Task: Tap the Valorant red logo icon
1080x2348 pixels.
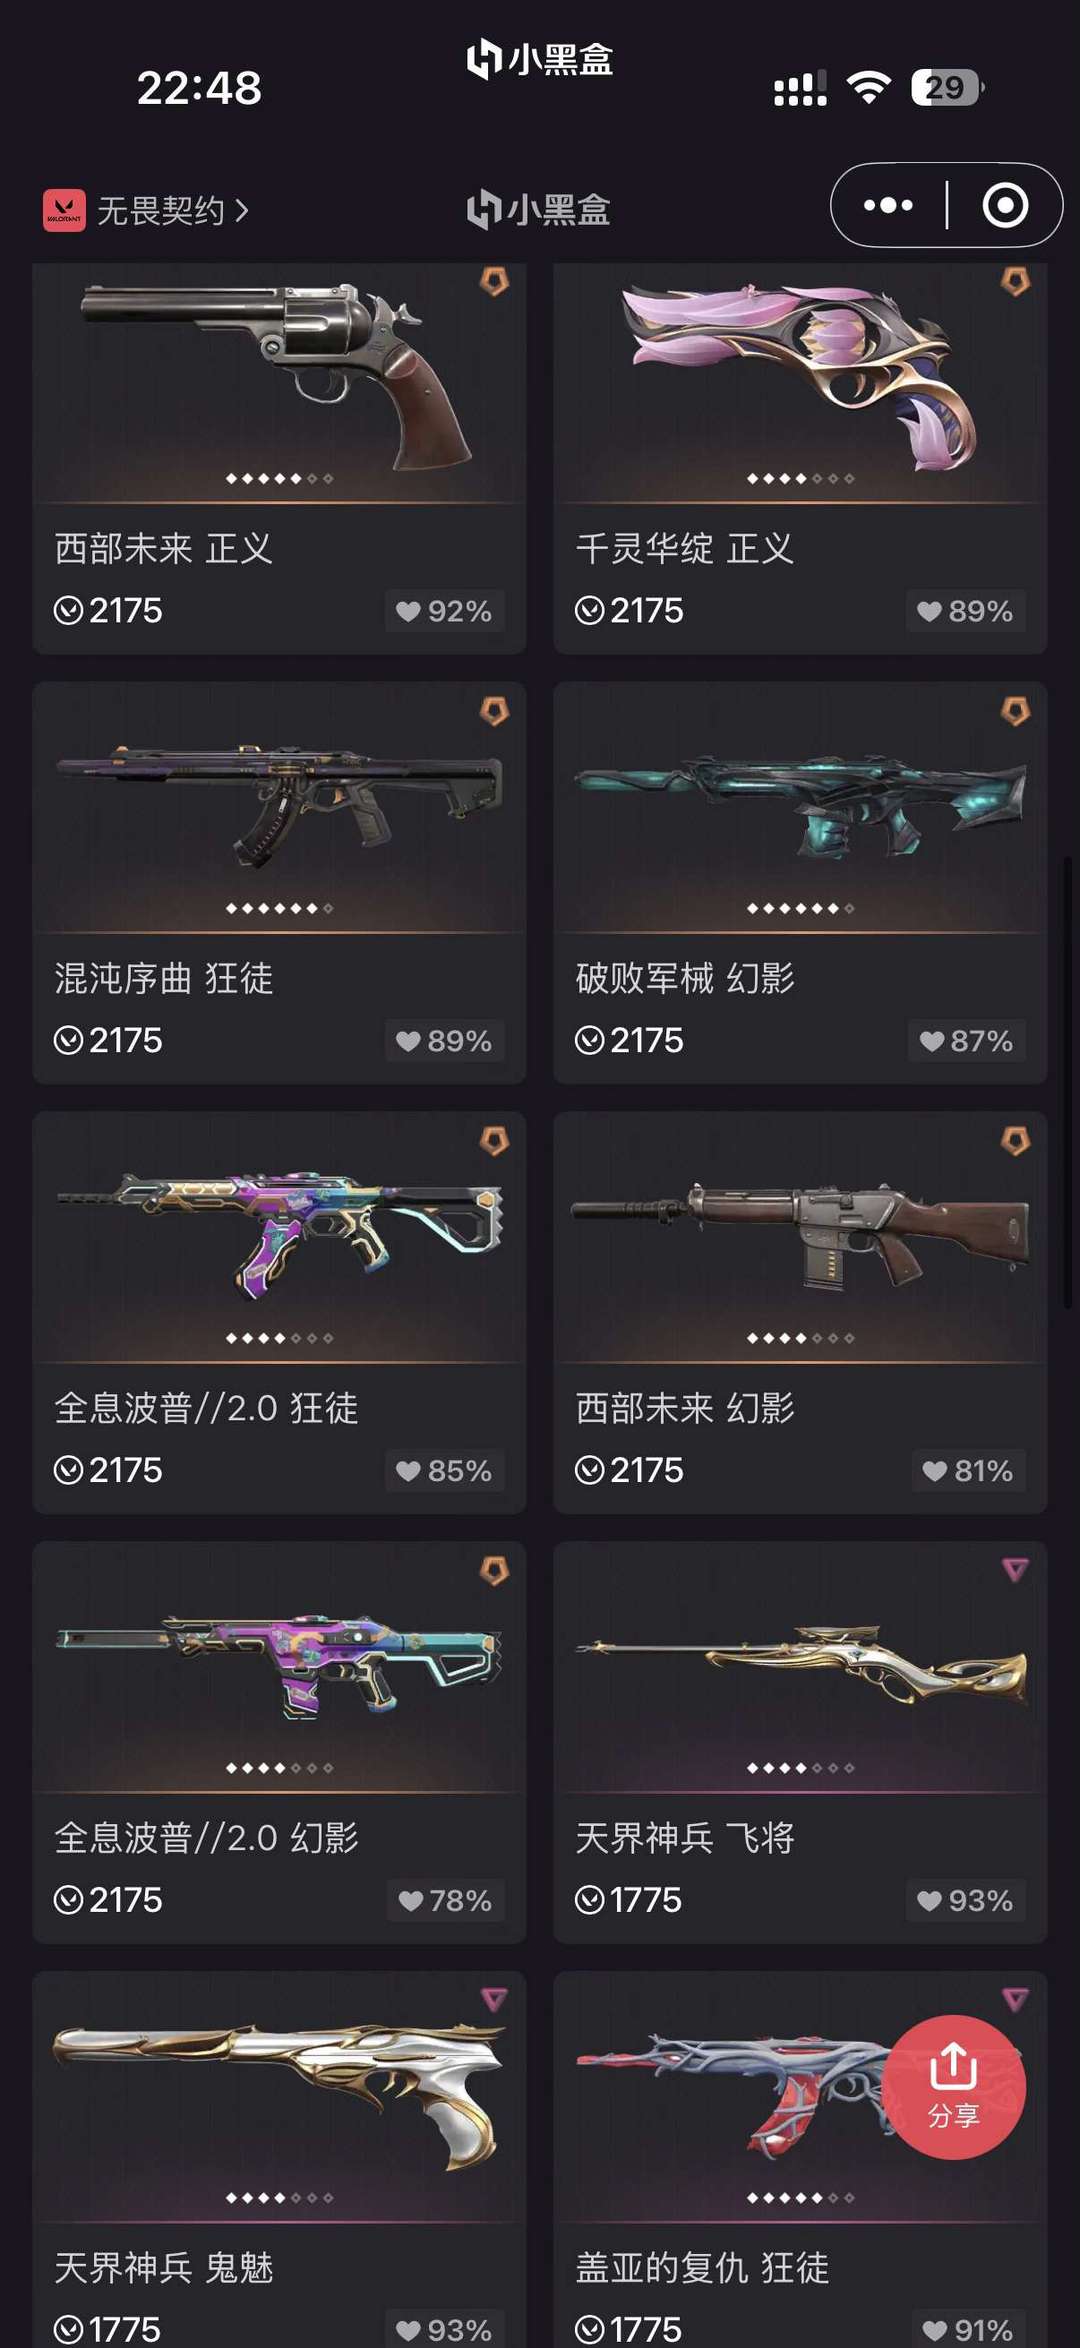Action: (x=64, y=210)
